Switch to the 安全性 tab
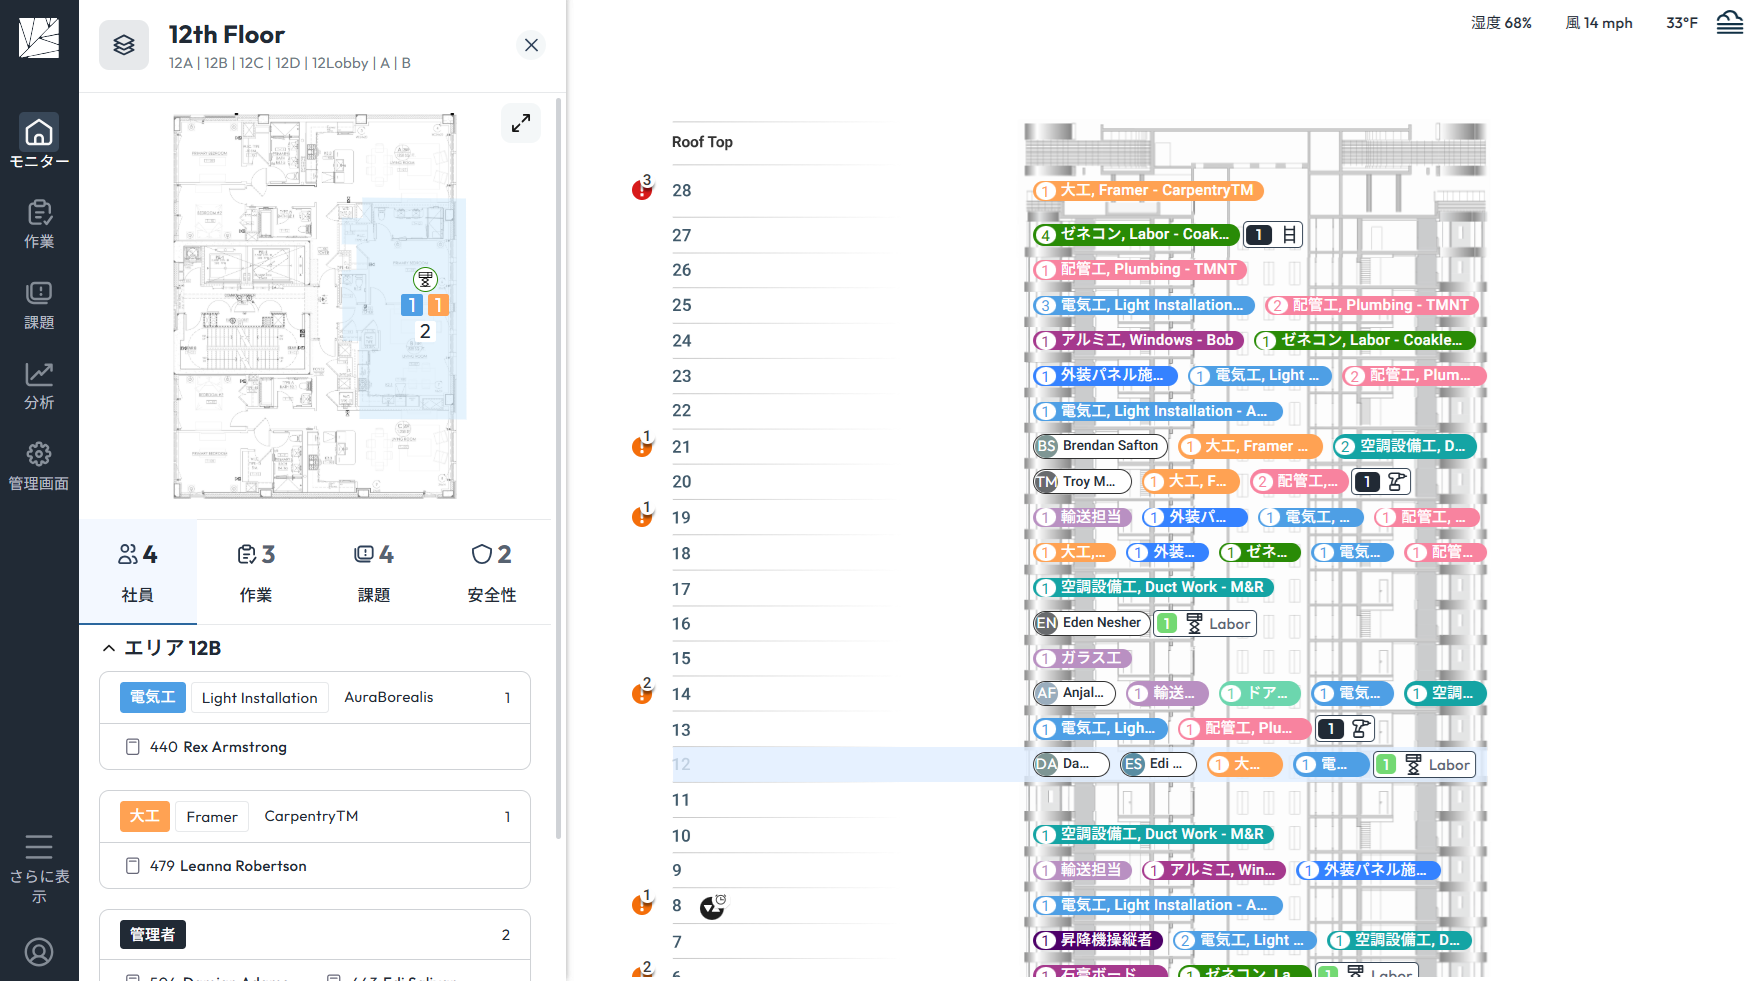Image resolution: width=1748 pixels, height=981 pixels. [x=491, y=572]
